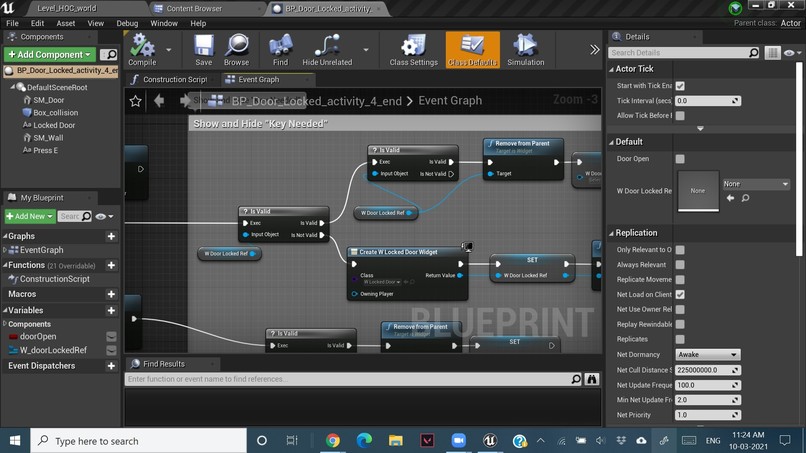This screenshot has width=806, height=453.
Task: Browse to W Door Locked Ref asset magnifier
Action: (x=745, y=198)
